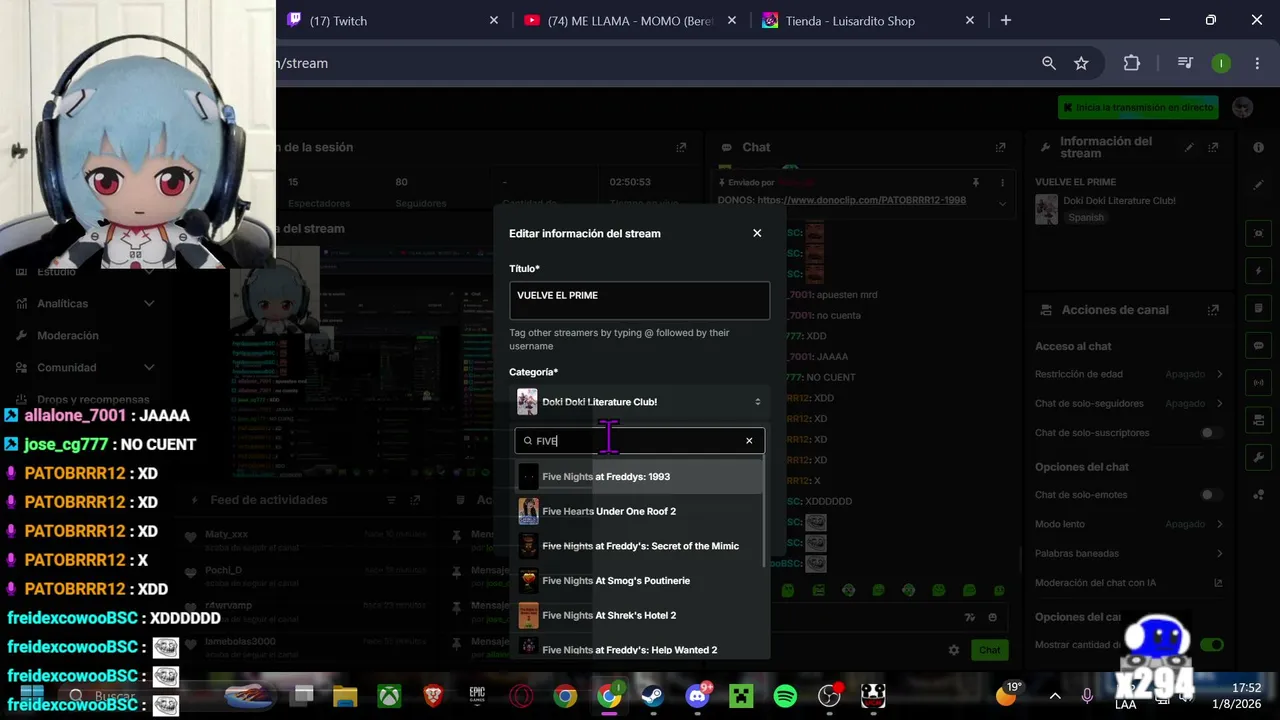The width and height of the screenshot is (1280, 720).
Task: Open the browser extensions puzzle icon
Action: click(x=1132, y=63)
